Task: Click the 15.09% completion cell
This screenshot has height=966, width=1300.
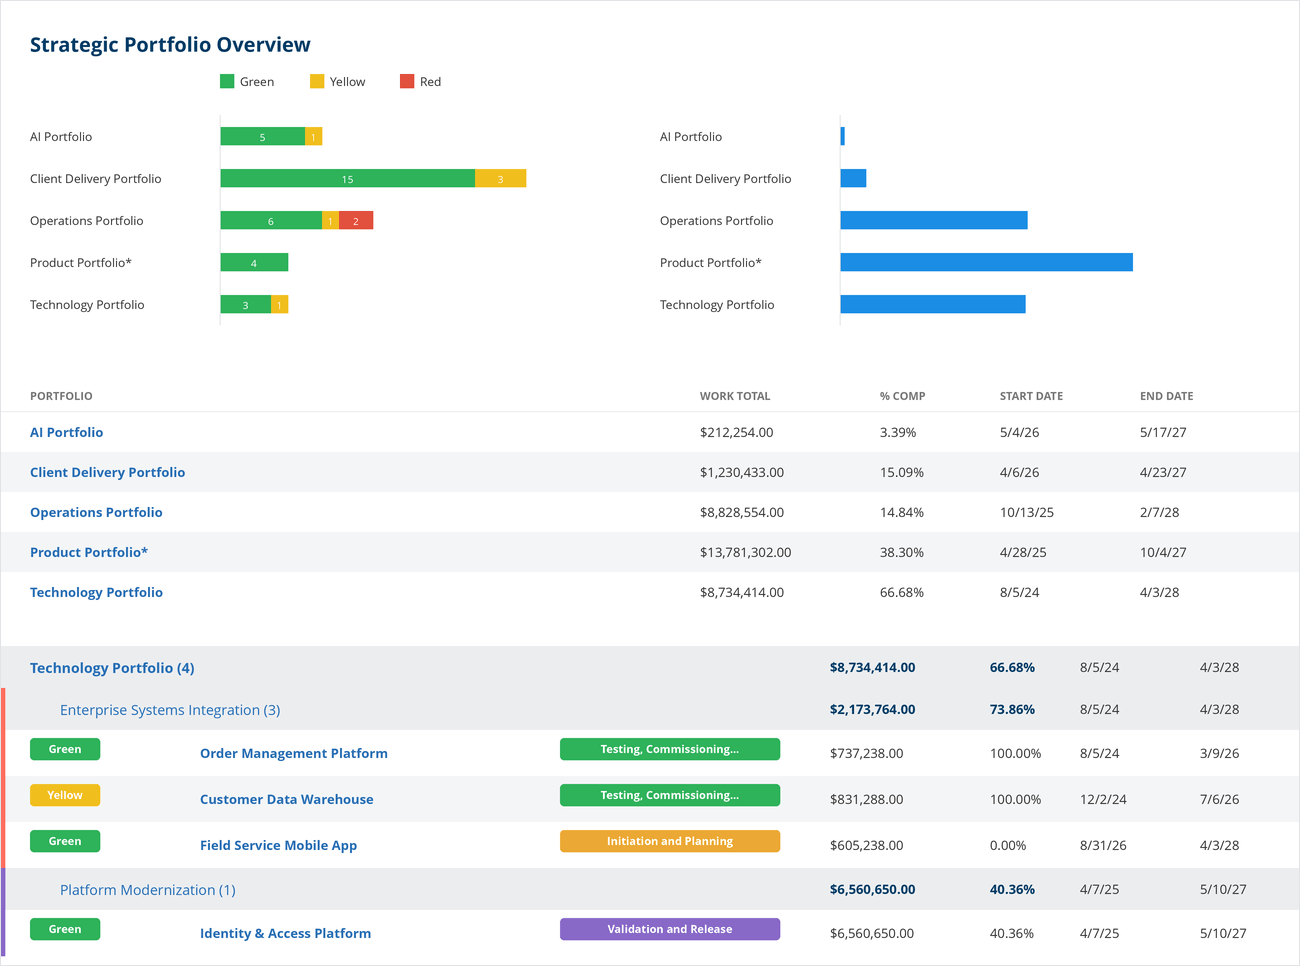Action: pos(902,472)
